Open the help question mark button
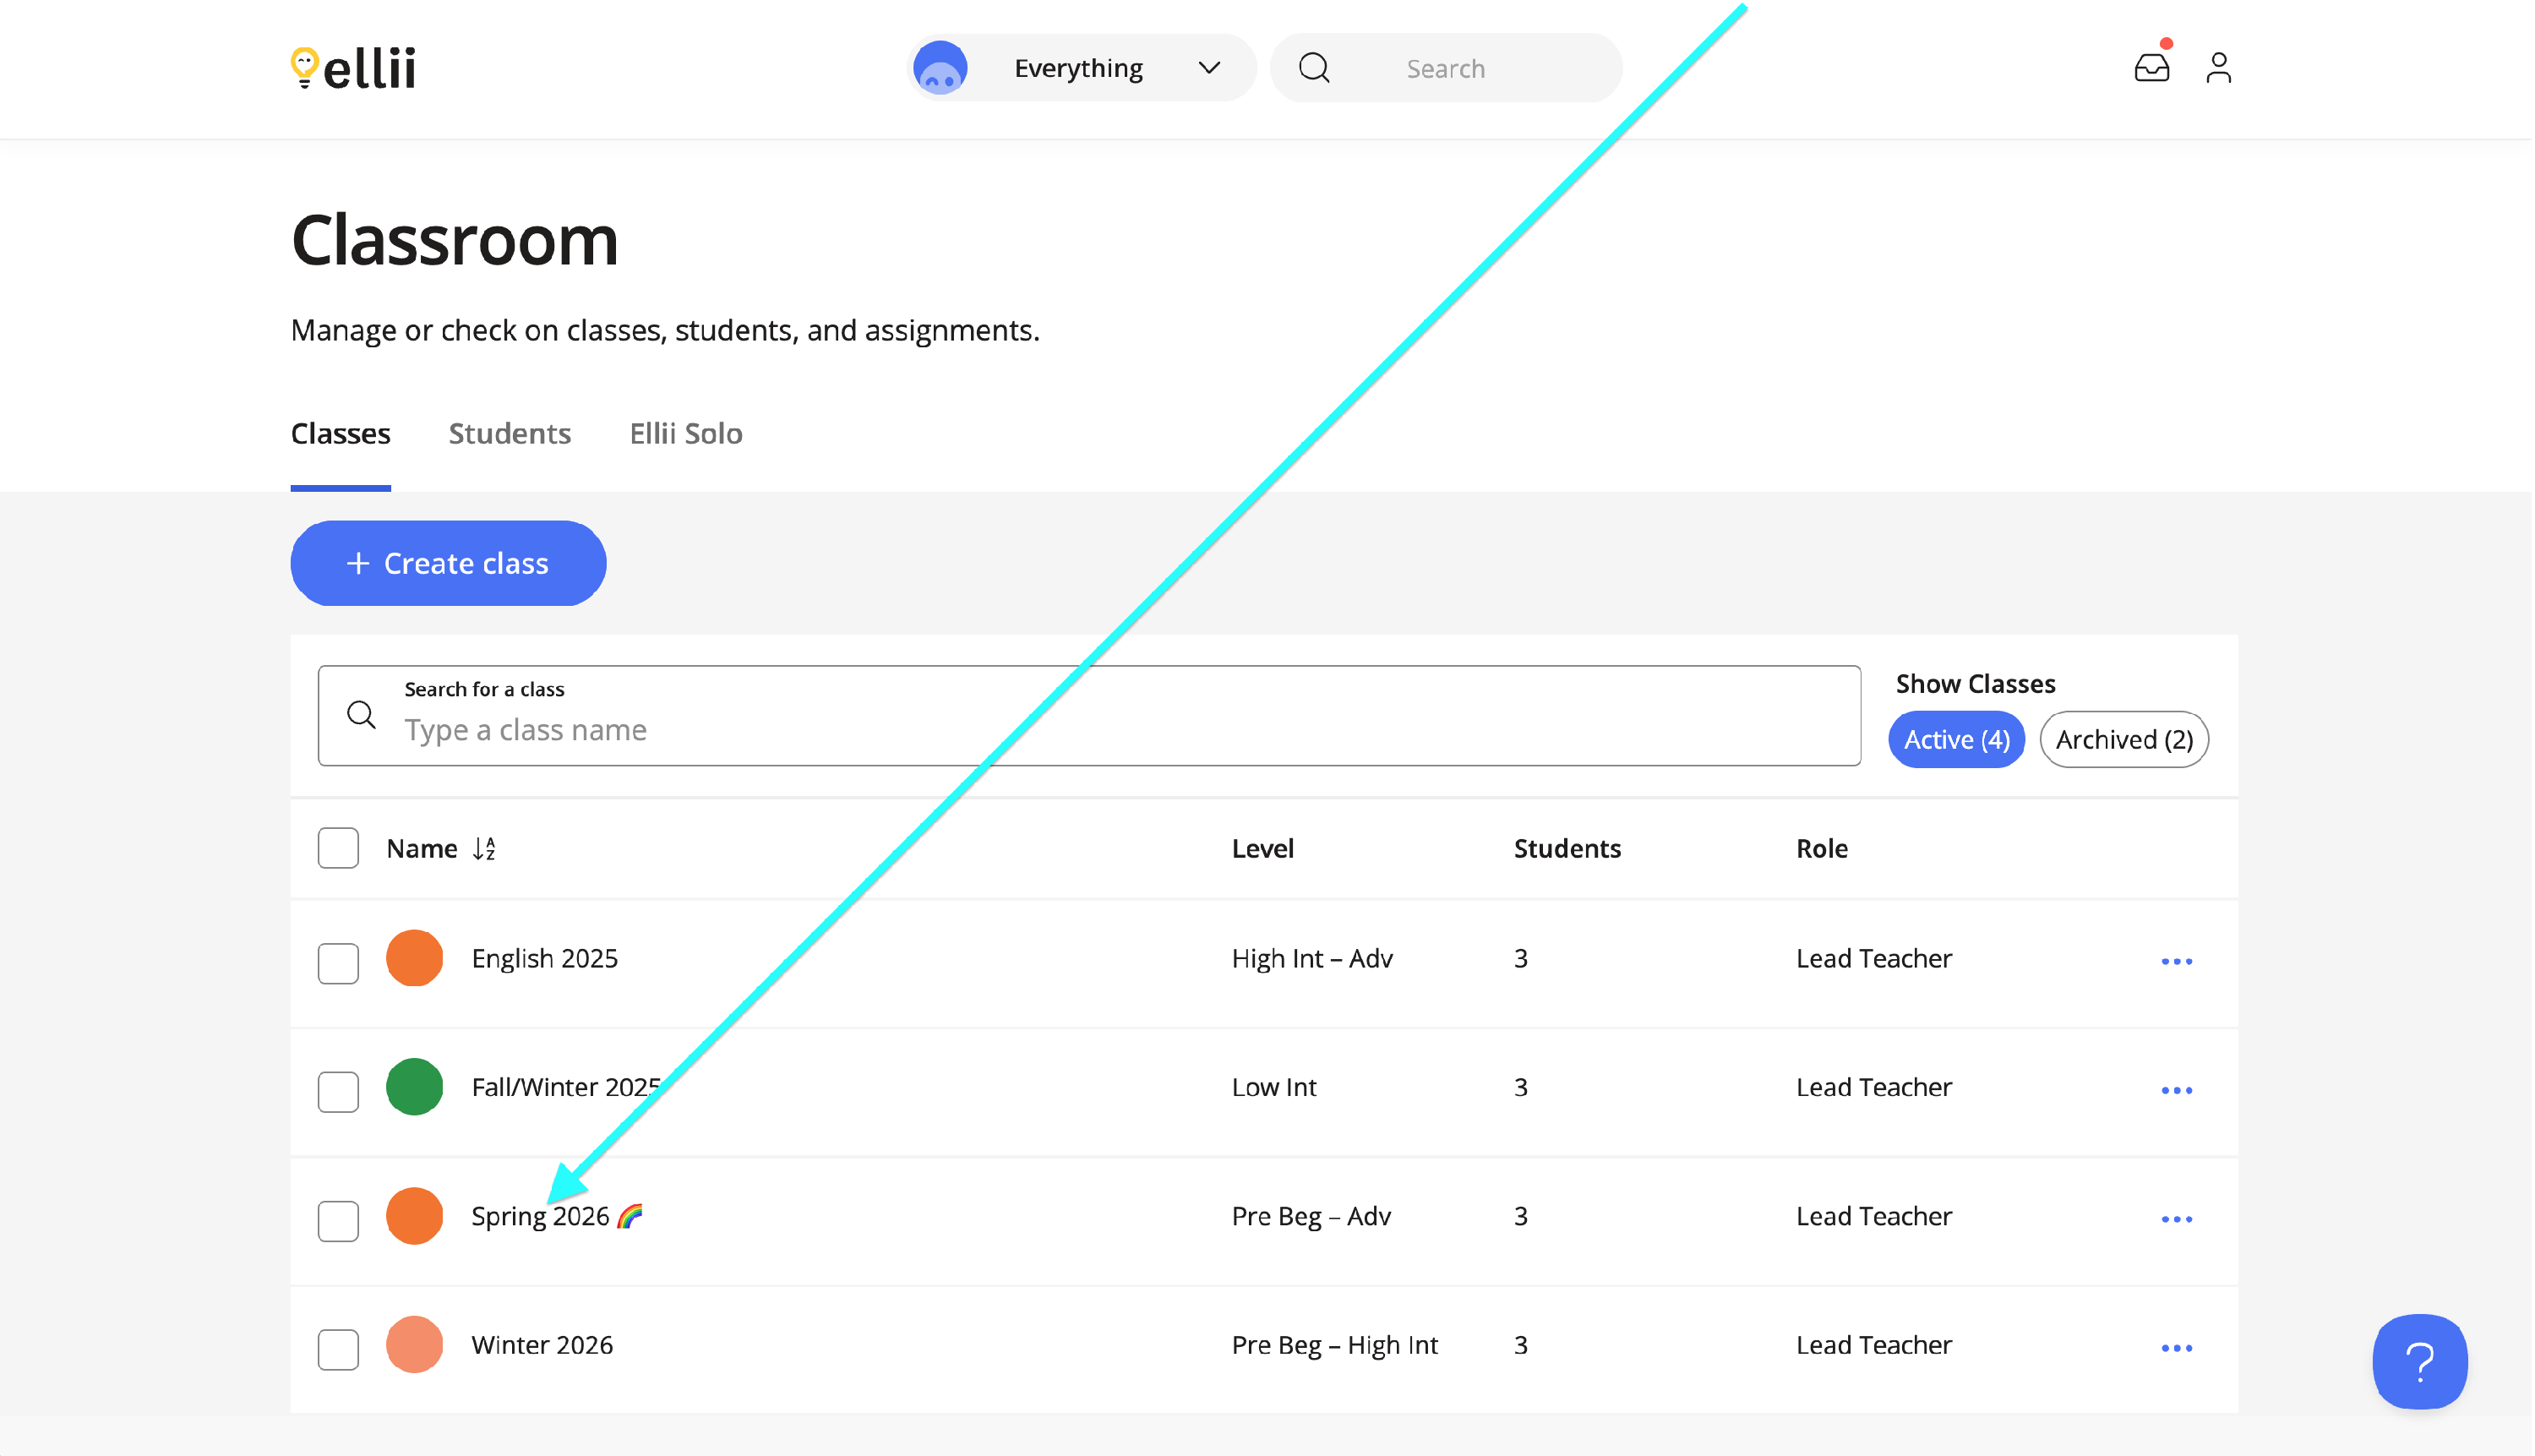This screenshot has width=2535, height=1456. (x=2420, y=1362)
